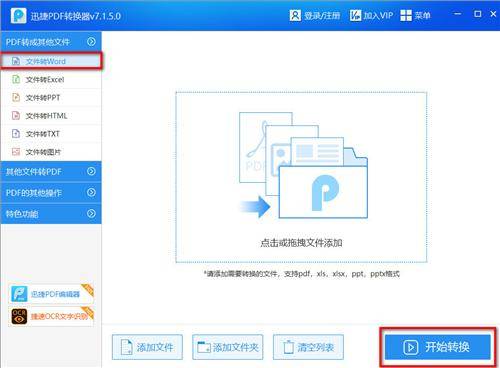Open the 菜单 grid icon

pyautogui.click(x=406, y=15)
